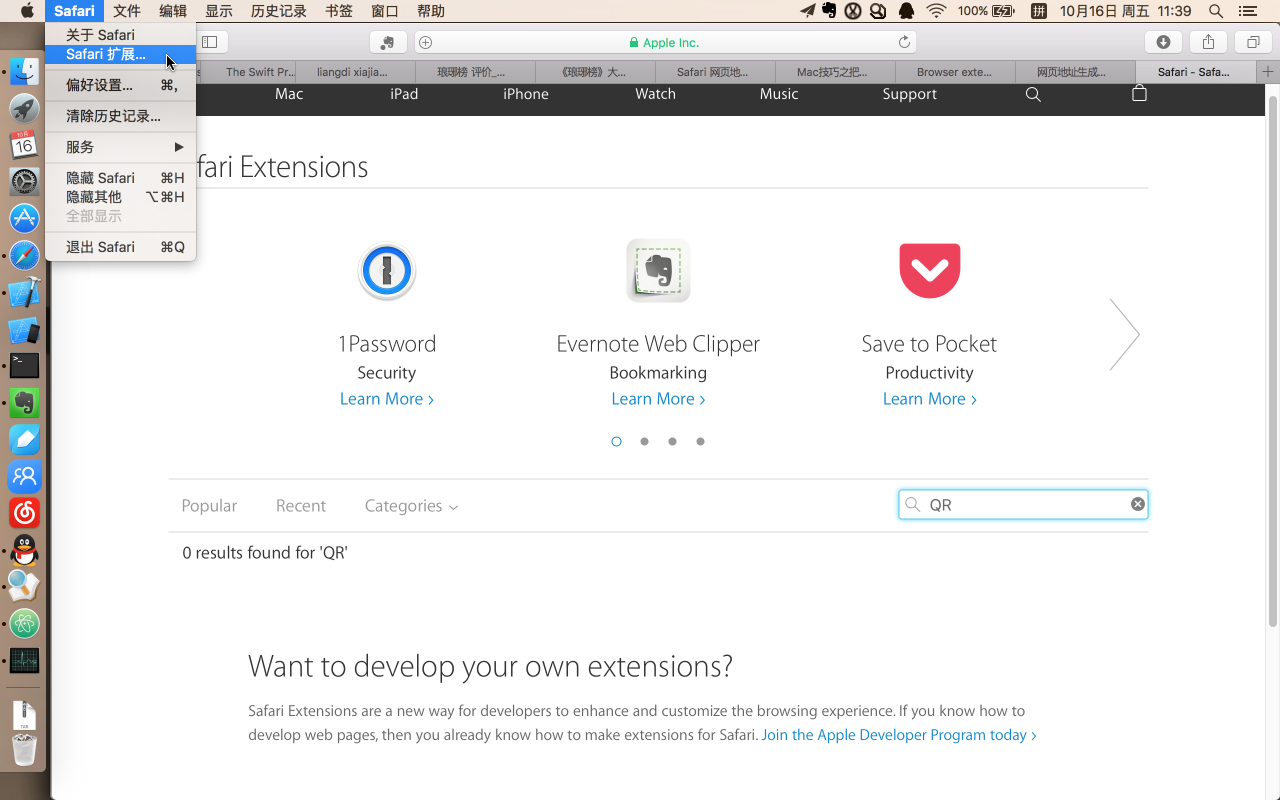
Task: Open Calendar icon in the Dock
Action: (x=24, y=145)
